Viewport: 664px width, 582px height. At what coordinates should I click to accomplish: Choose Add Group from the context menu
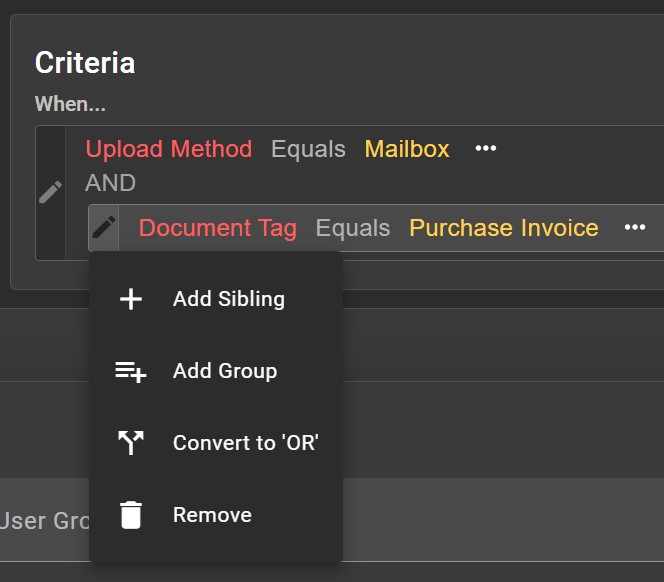(x=216, y=371)
